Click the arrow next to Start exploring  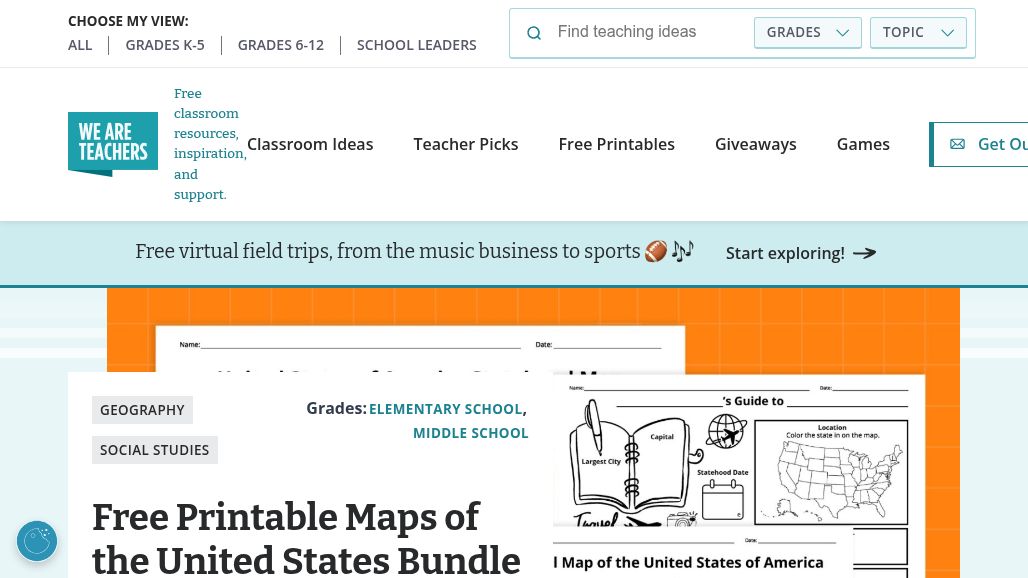[865, 253]
